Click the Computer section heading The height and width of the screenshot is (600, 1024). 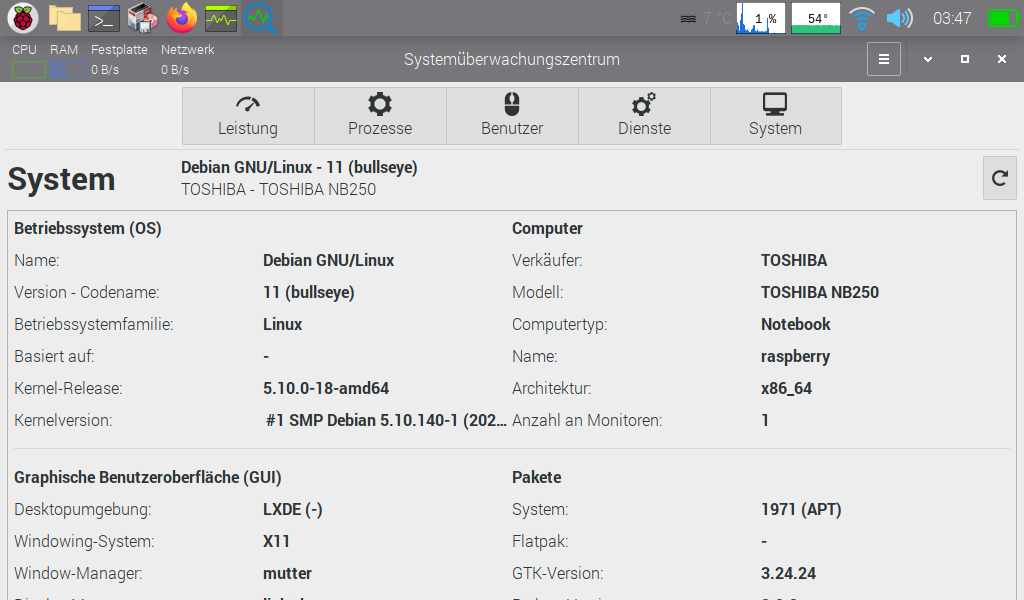coord(547,229)
